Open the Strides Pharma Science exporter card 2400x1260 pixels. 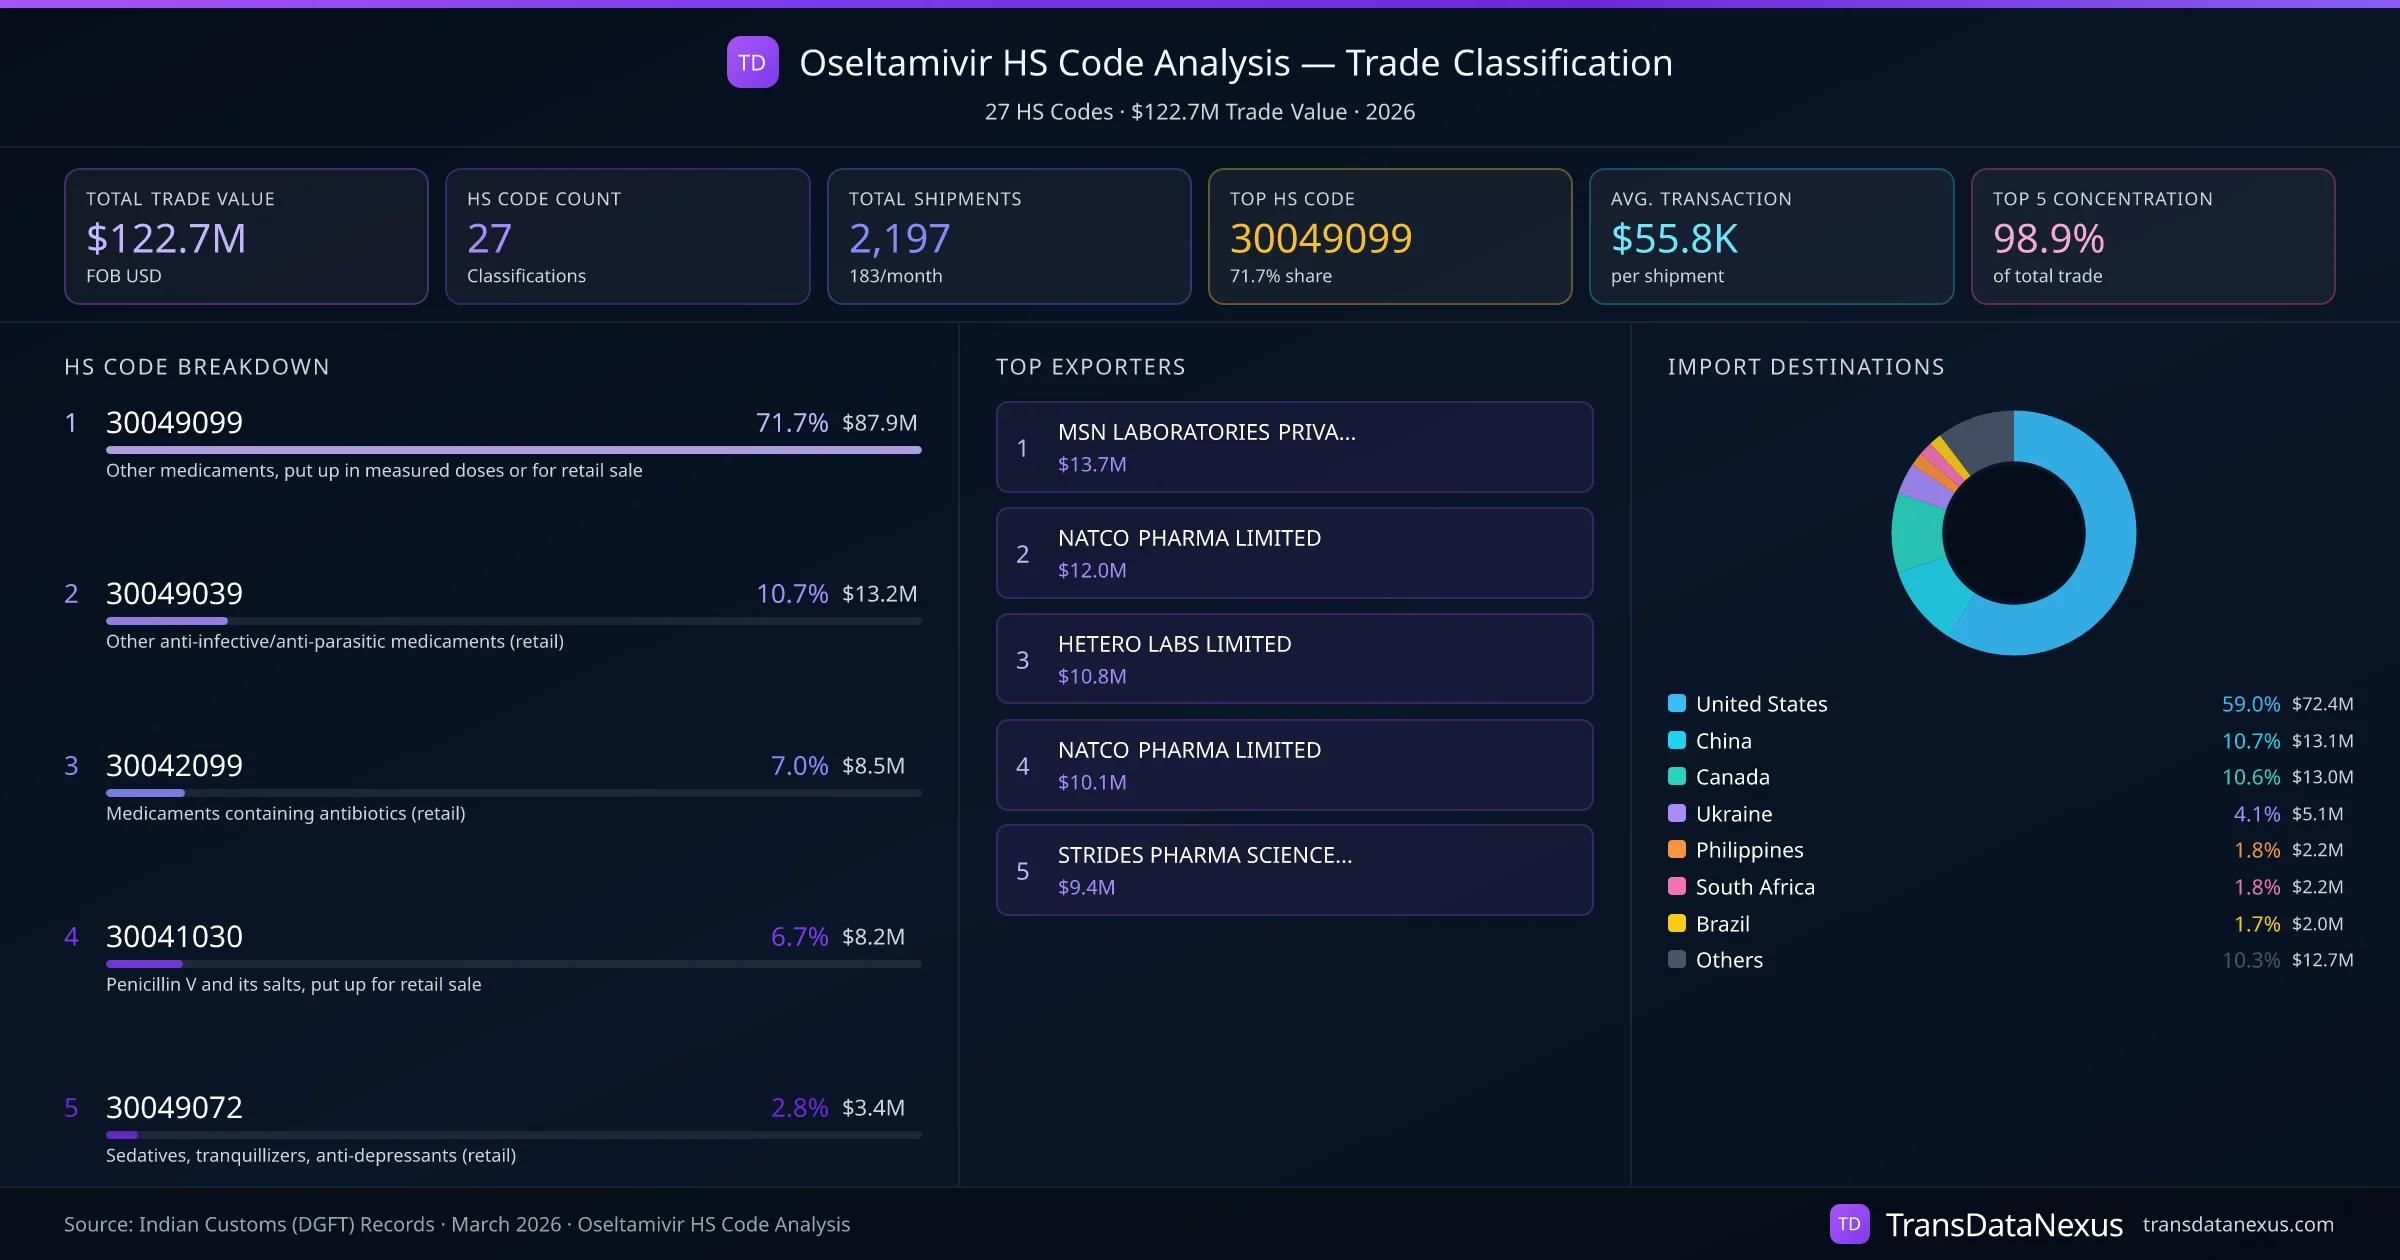[1293, 870]
